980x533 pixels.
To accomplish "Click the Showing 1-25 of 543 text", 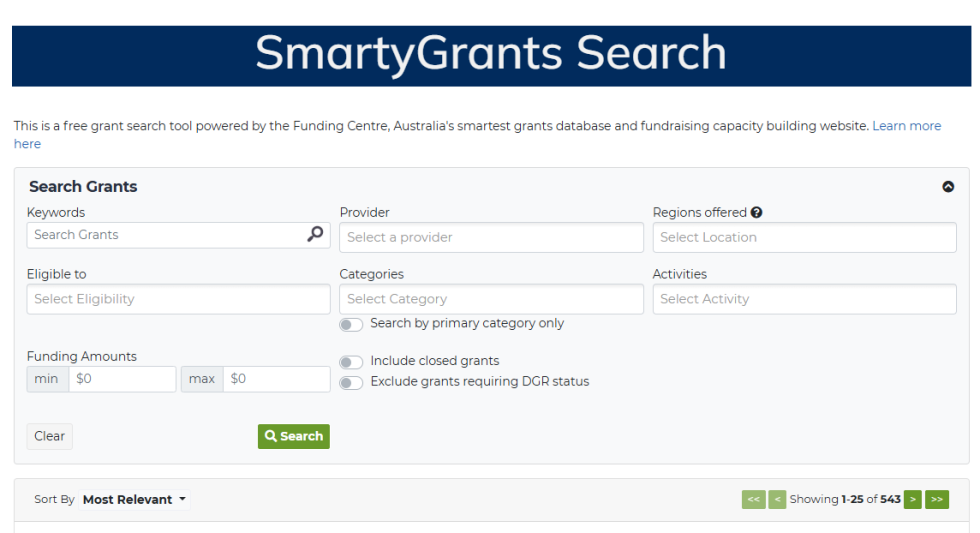I will [x=845, y=499].
